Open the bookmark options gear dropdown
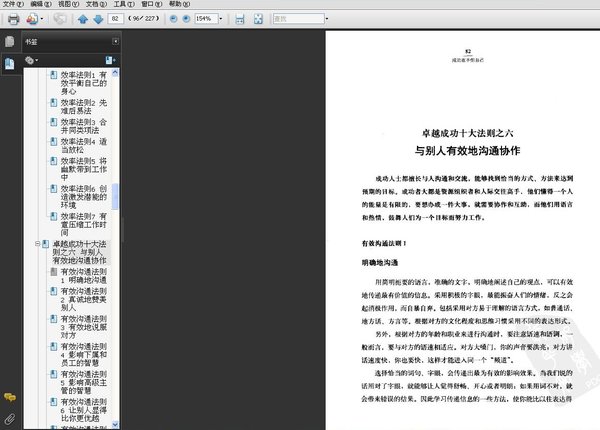The image size is (600, 430). (33, 61)
